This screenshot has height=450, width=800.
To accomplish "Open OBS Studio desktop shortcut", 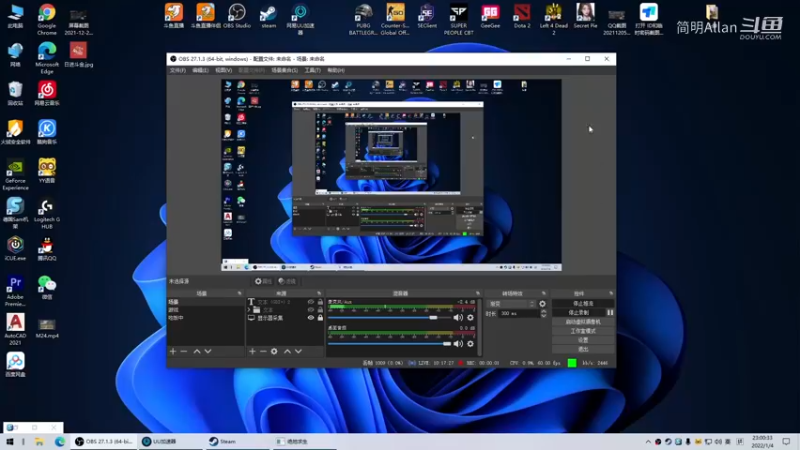I will click(237, 16).
